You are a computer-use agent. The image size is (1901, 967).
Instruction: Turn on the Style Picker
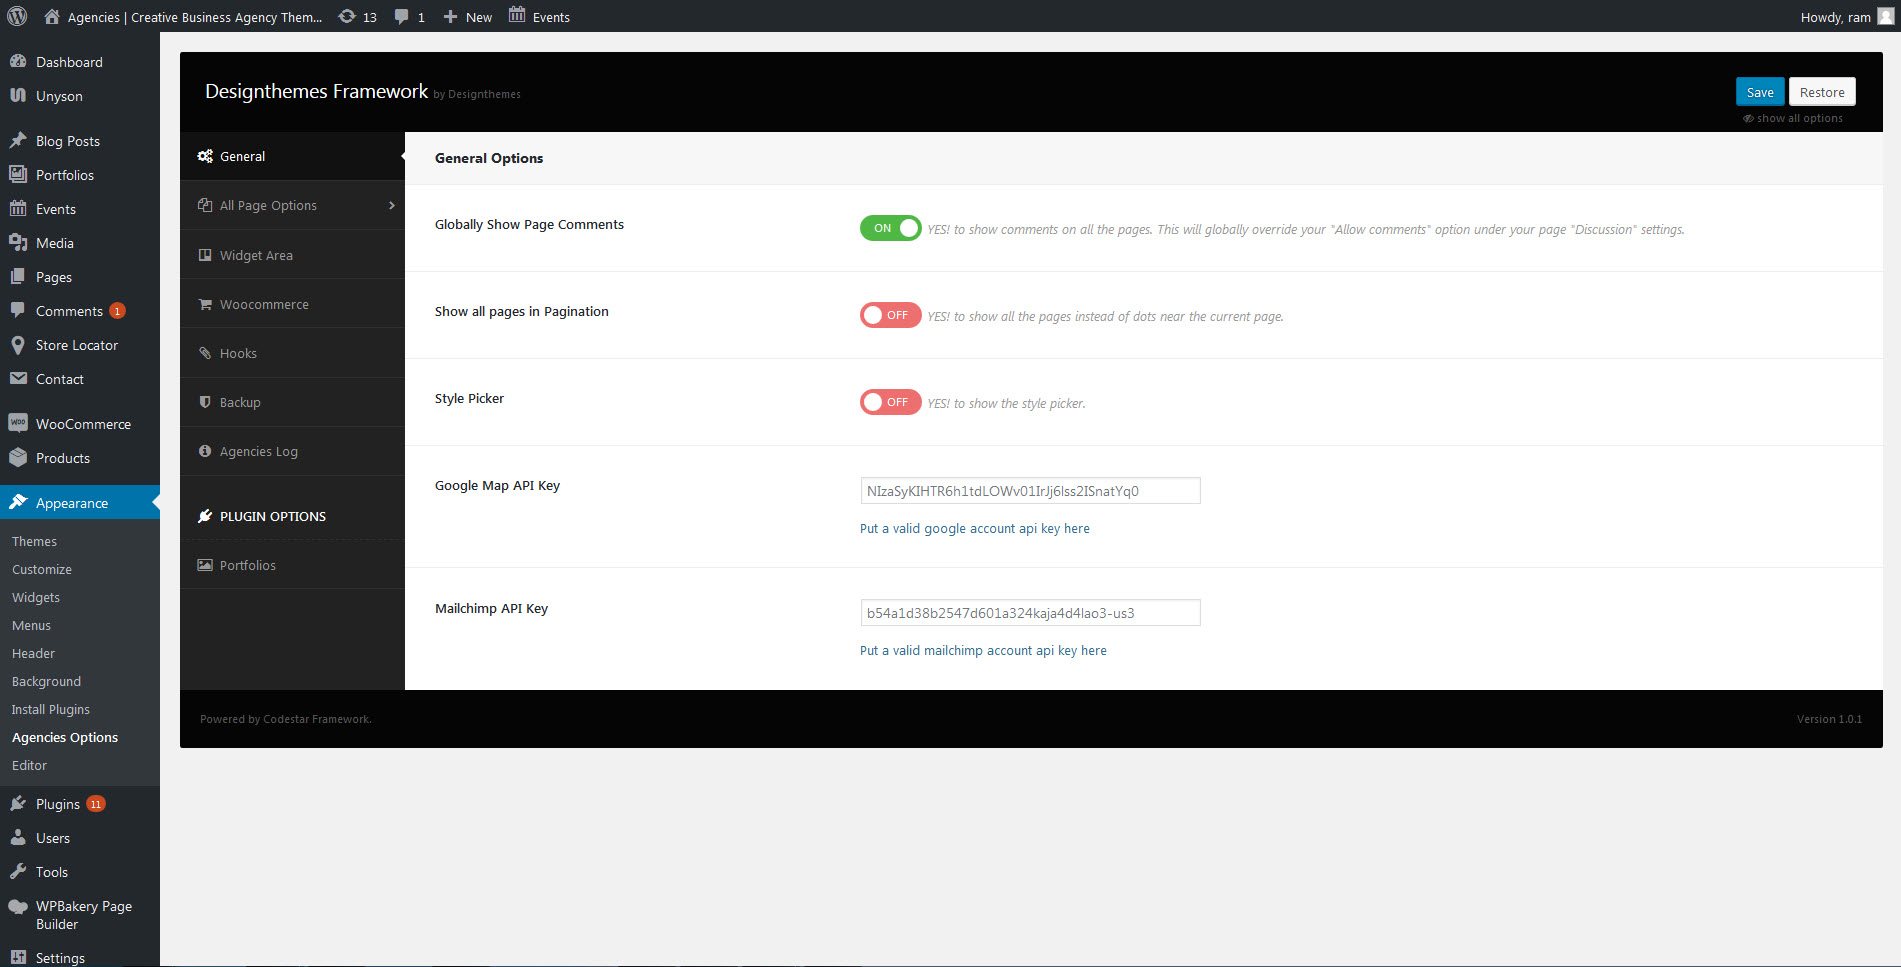pyautogui.click(x=890, y=402)
